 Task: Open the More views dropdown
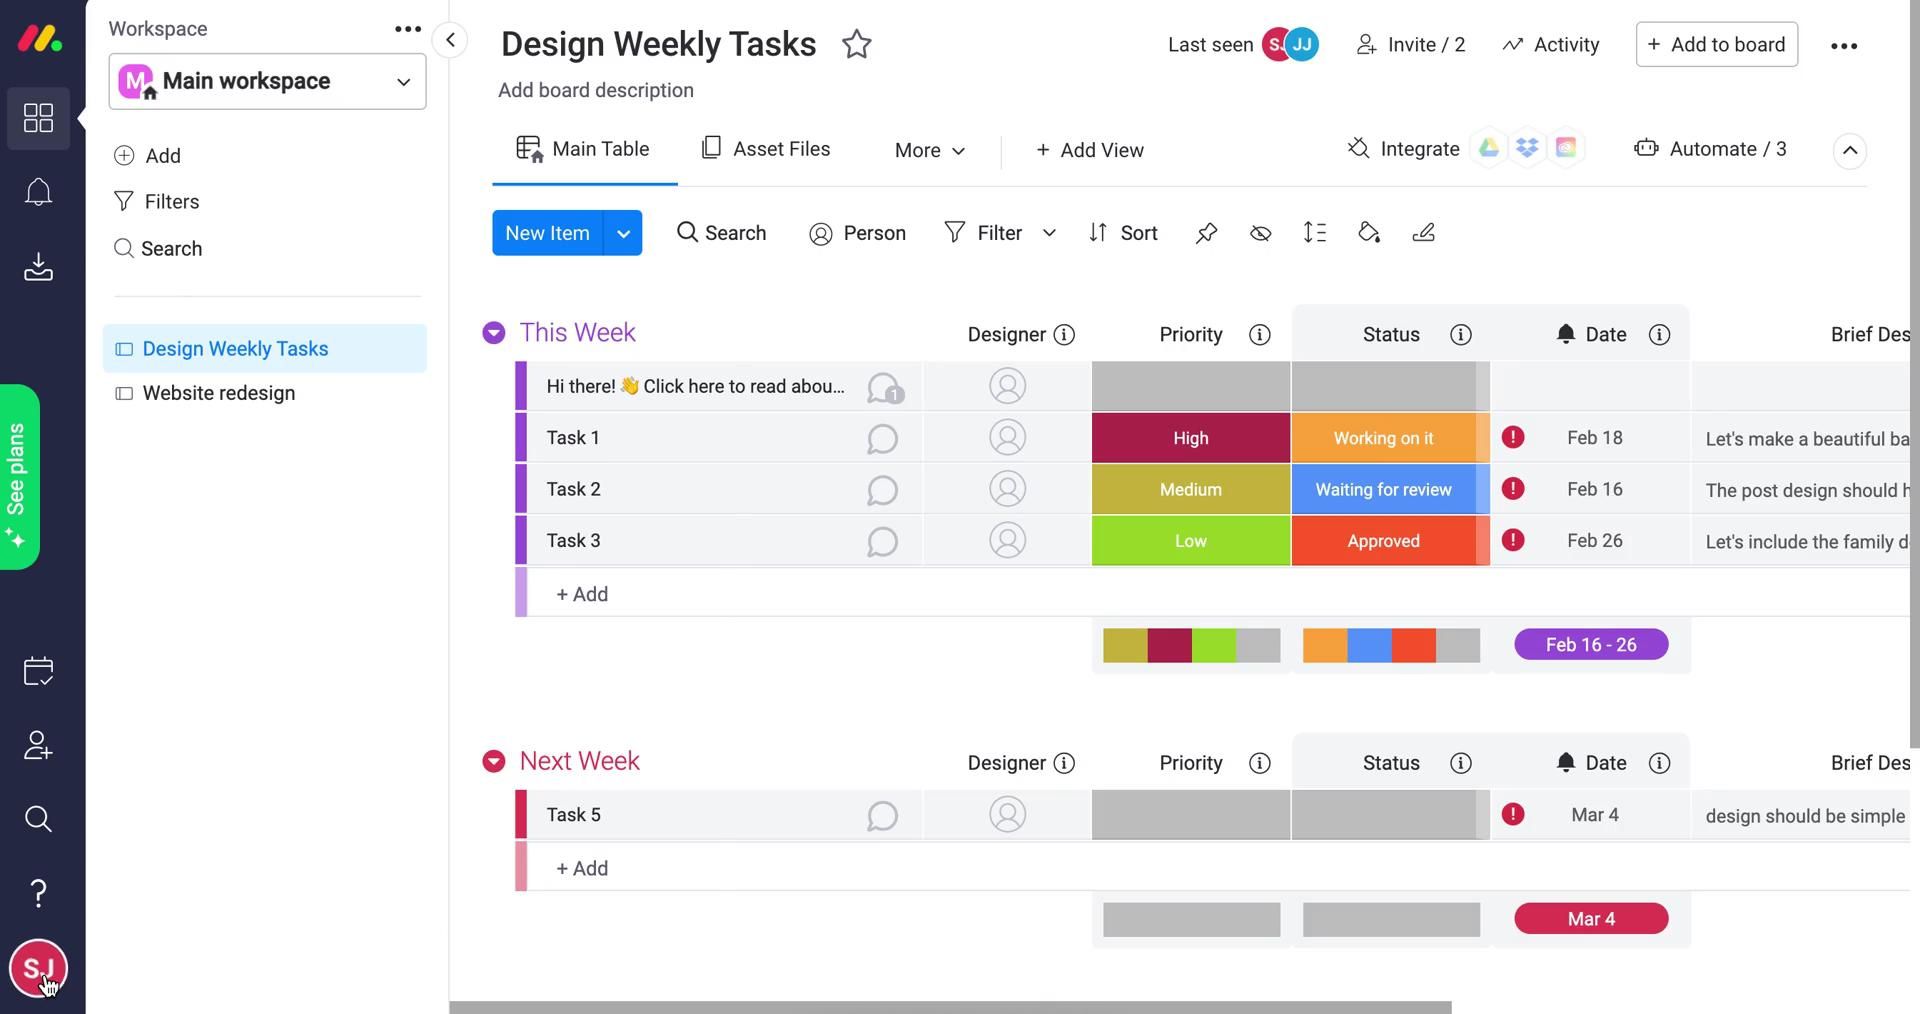pos(929,150)
